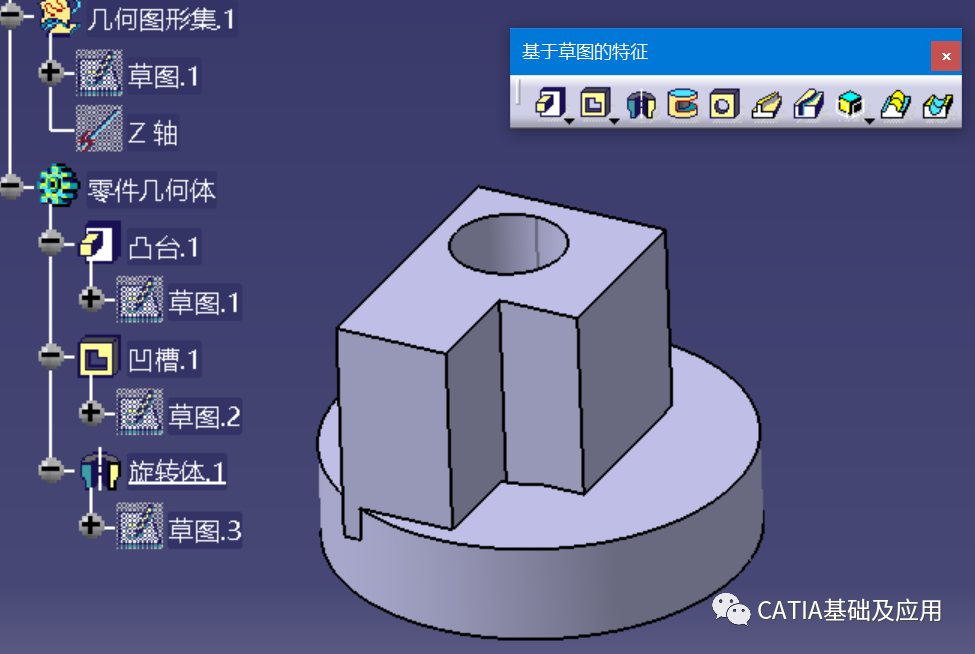975x654 pixels.
Task: Collapse the 几何图形集.1 tree node
Action: pyautogui.click(x=11, y=16)
